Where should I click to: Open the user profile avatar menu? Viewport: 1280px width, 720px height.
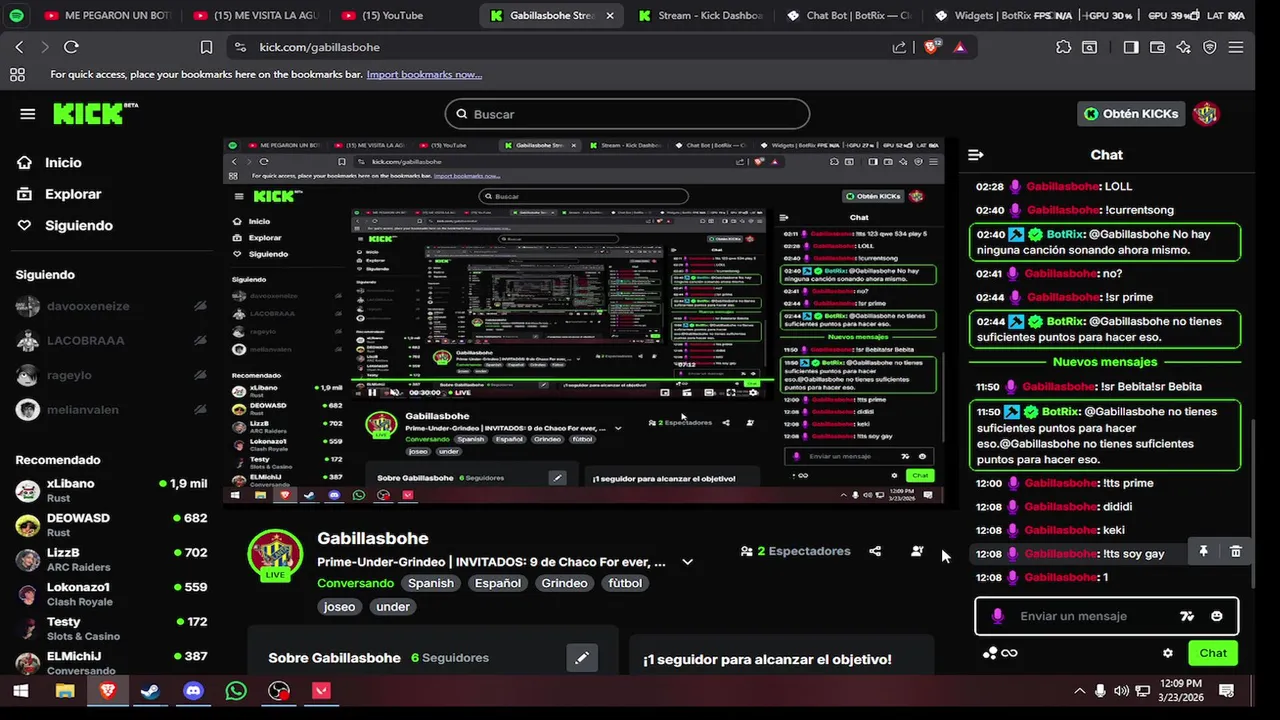tap(1206, 114)
